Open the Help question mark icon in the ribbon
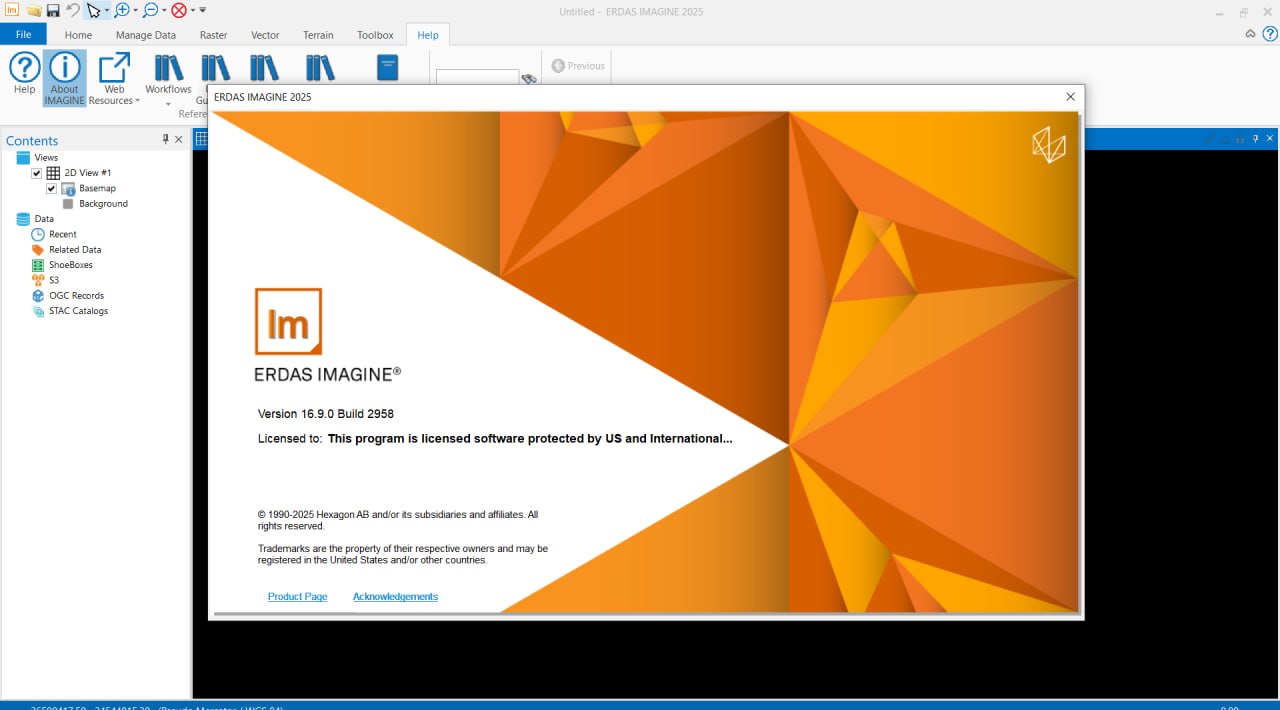Viewport: 1280px width, 710px height. click(x=24, y=67)
